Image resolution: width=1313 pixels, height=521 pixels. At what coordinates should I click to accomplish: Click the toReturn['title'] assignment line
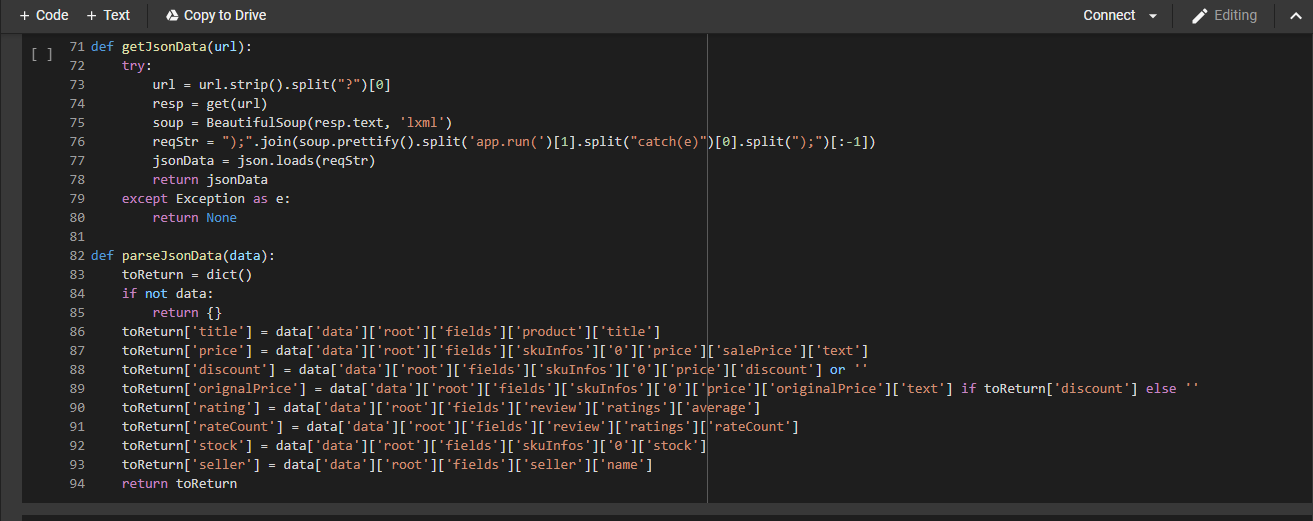[390, 332]
